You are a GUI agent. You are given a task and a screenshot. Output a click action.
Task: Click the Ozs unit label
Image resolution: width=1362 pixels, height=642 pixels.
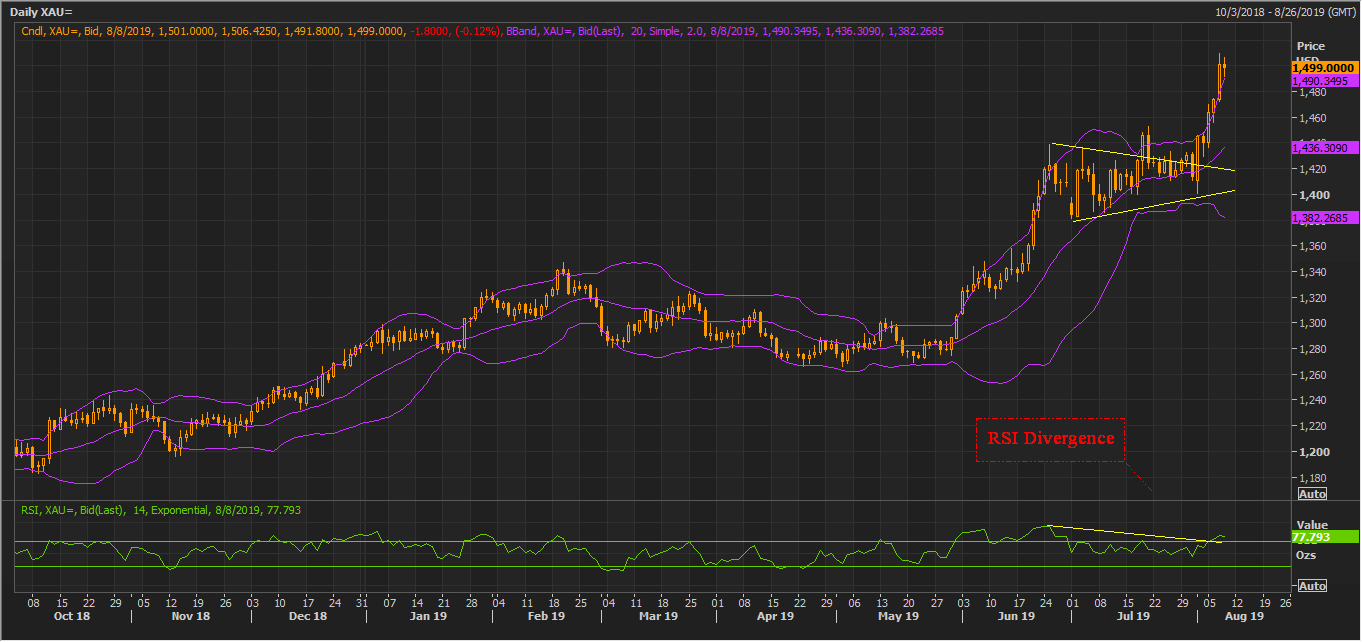pos(1306,554)
